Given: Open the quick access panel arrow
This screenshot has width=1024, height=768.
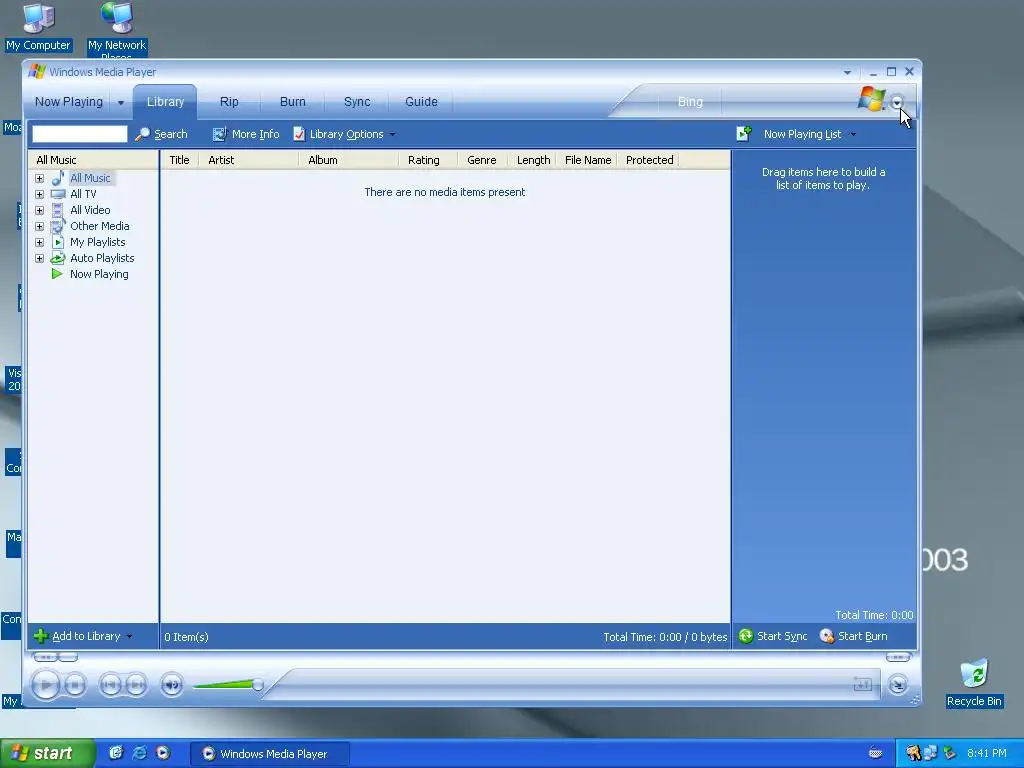Looking at the screenshot, I should click(897, 102).
